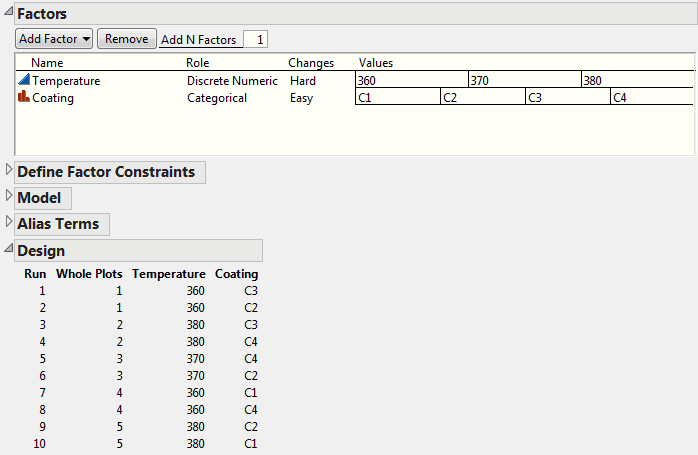Screen dimensions: 698x455
Task: Edit the Temperature value 360
Action: coord(412,80)
